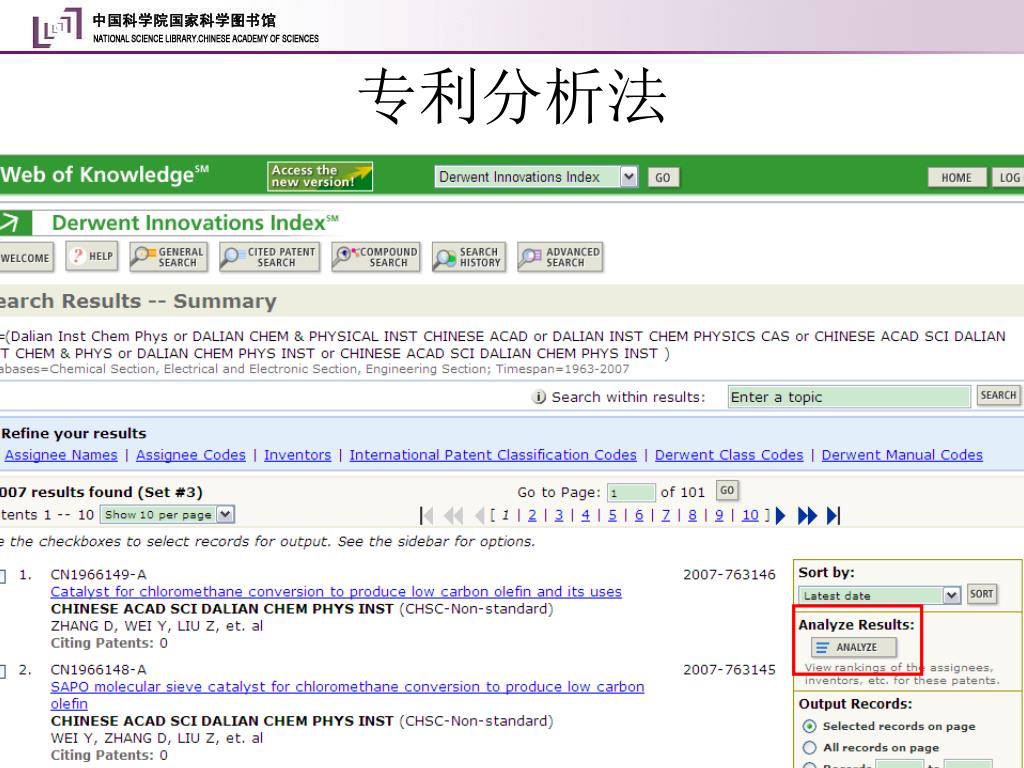Go to next results page arrow

(780, 515)
